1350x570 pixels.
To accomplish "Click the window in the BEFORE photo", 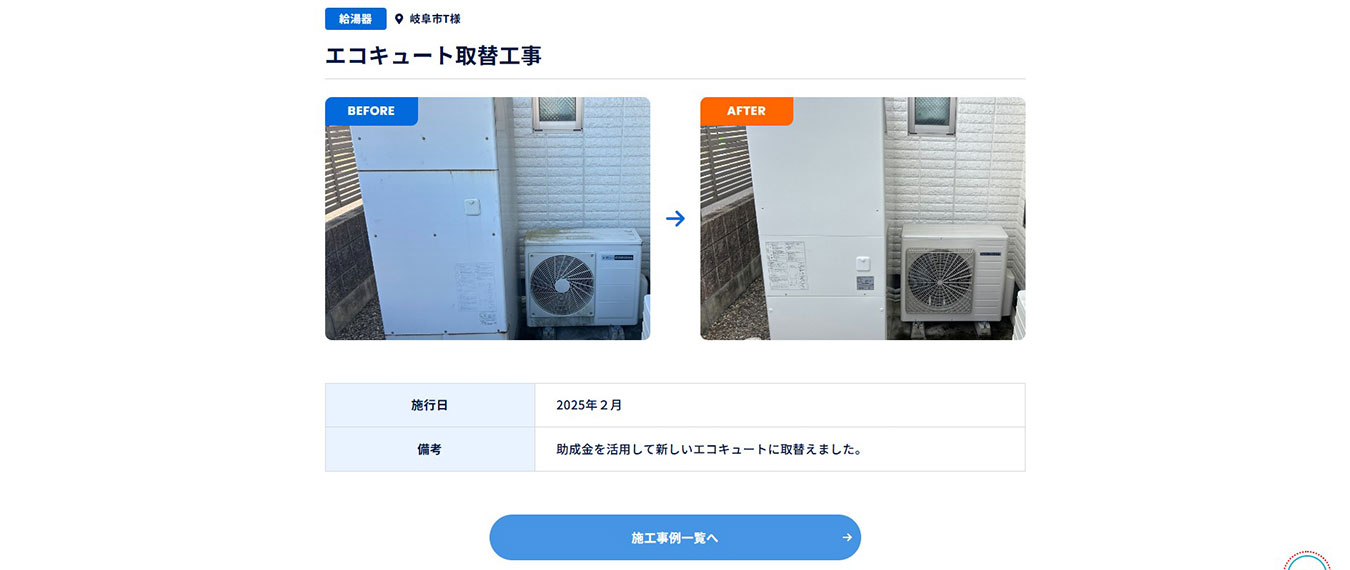I will (557, 113).
